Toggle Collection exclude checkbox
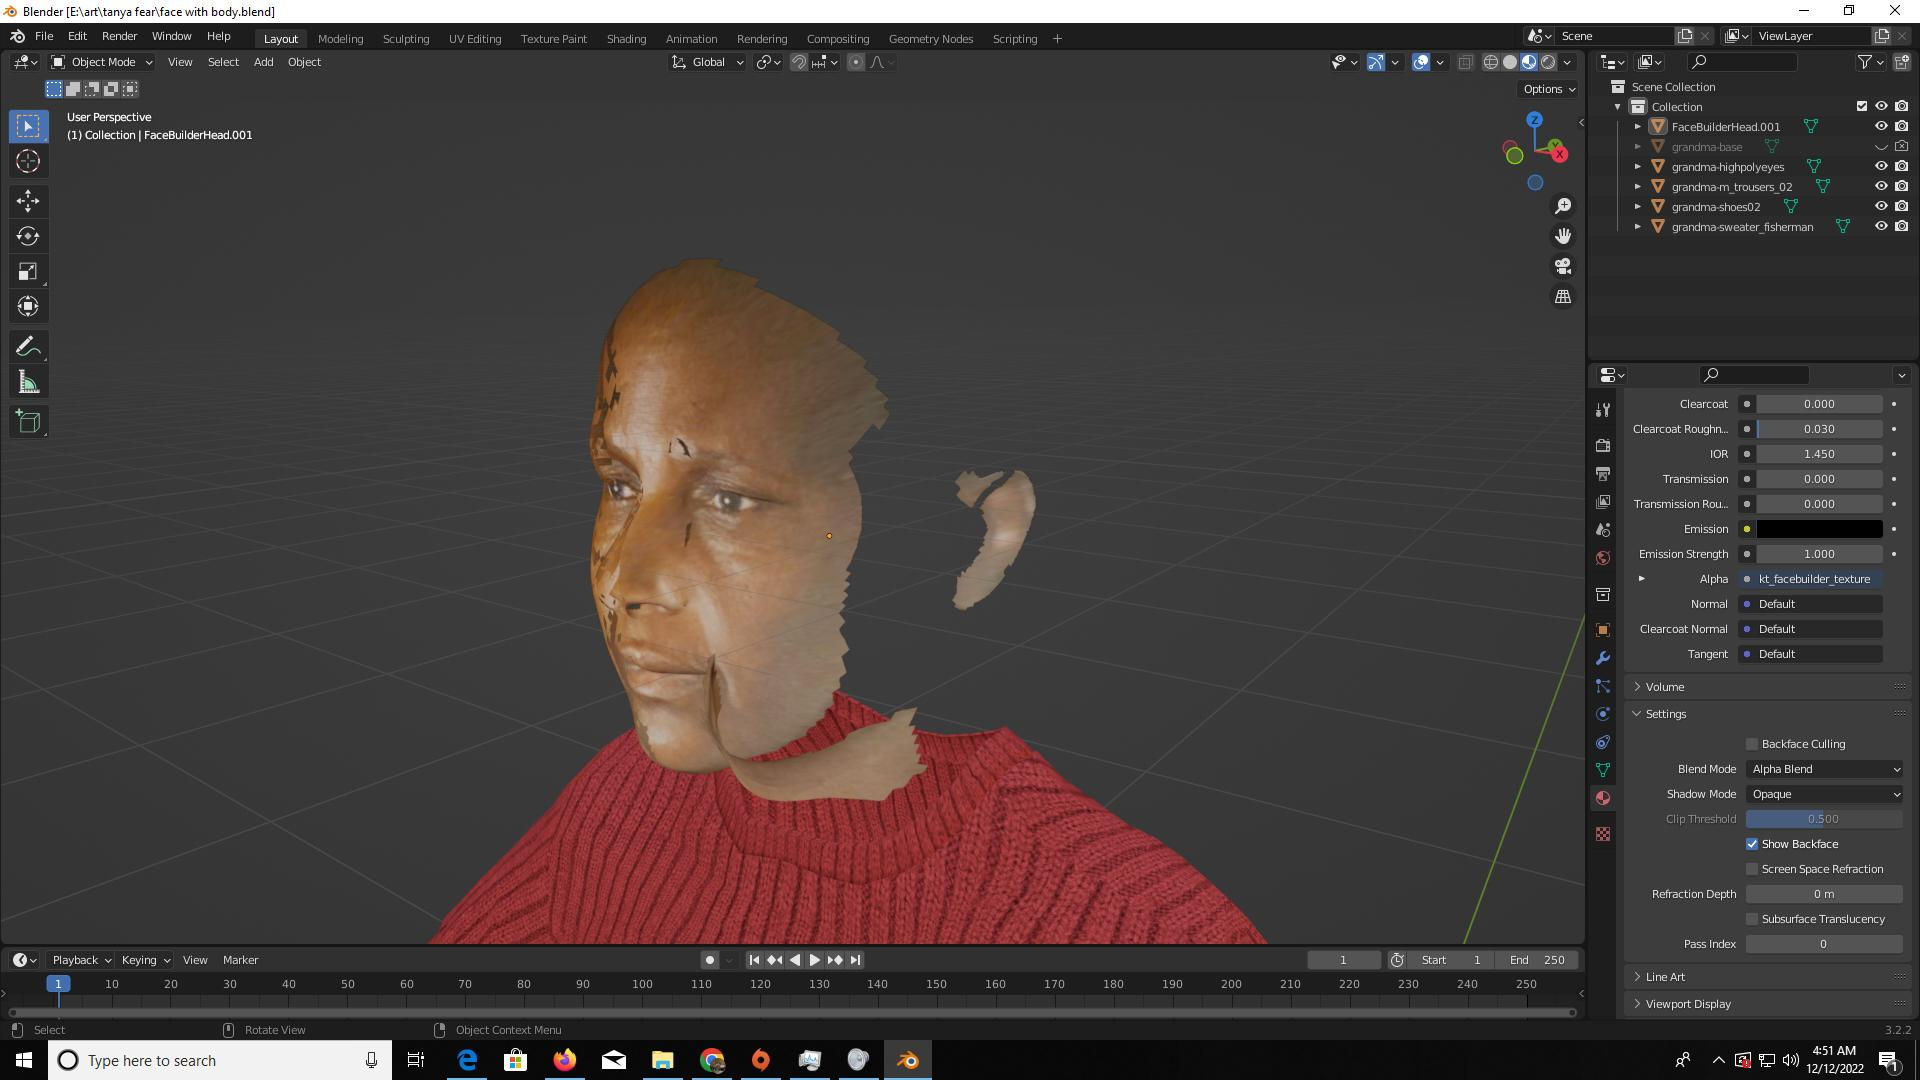1920x1080 pixels. 1862,106
